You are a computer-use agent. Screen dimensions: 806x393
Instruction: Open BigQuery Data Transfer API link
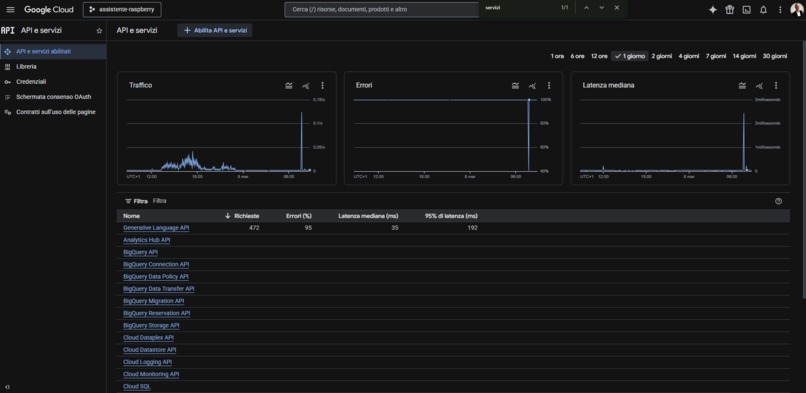tap(159, 289)
